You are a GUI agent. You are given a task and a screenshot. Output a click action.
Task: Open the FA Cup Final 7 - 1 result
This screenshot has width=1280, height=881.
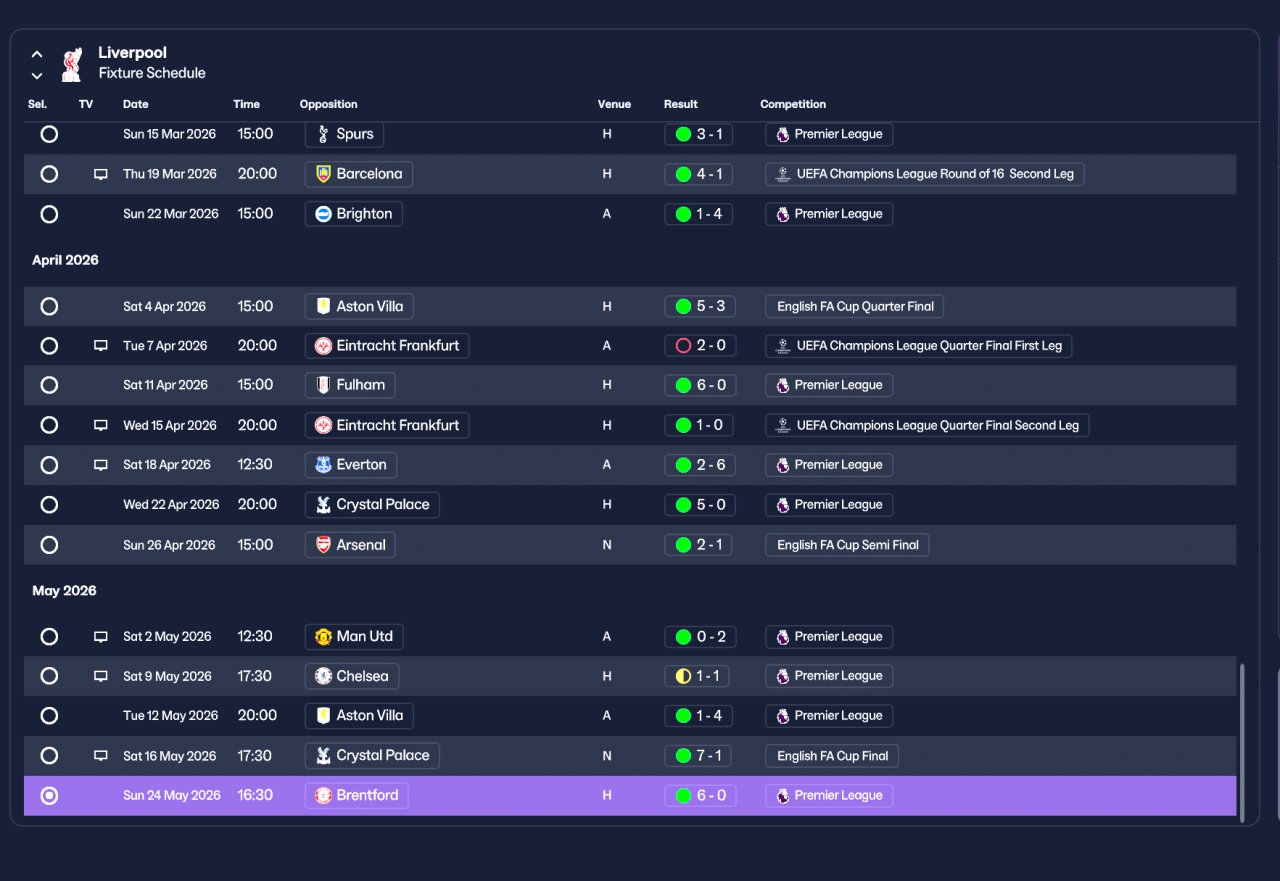click(698, 756)
